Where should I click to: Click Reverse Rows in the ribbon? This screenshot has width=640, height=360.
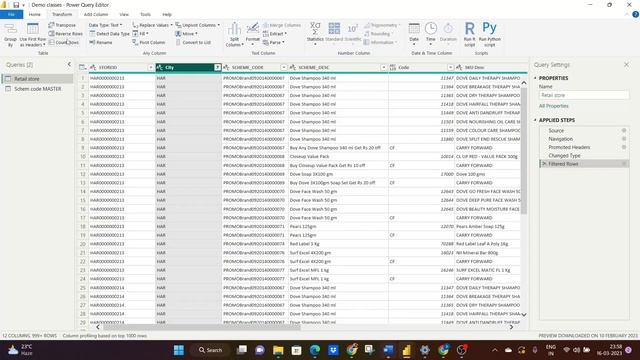[x=65, y=34]
